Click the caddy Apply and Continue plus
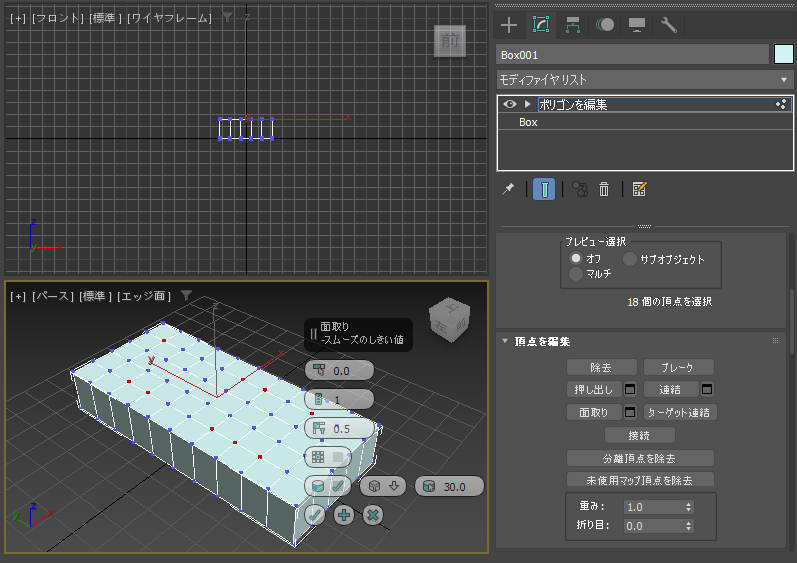797x563 pixels. click(x=344, y=515)
